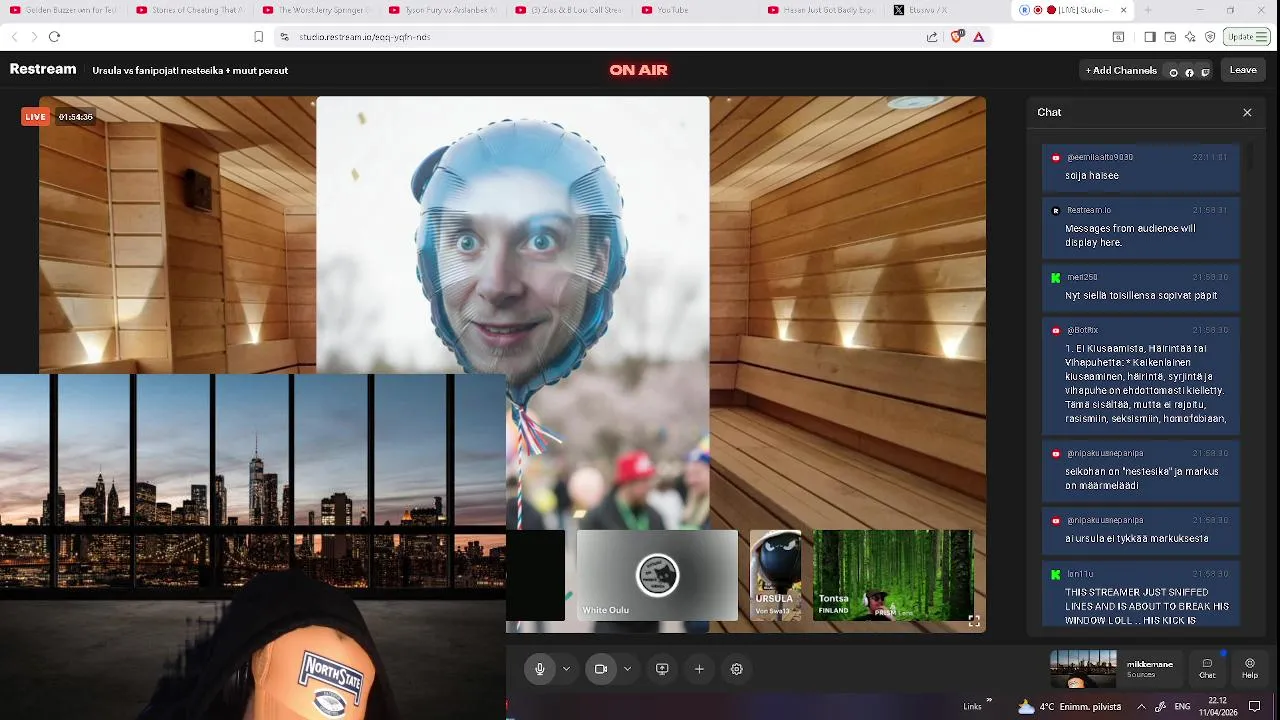Click the chat message 'saija haisee'
Viewport: 1280px width, 720px height.
[x=1141, y=166]
